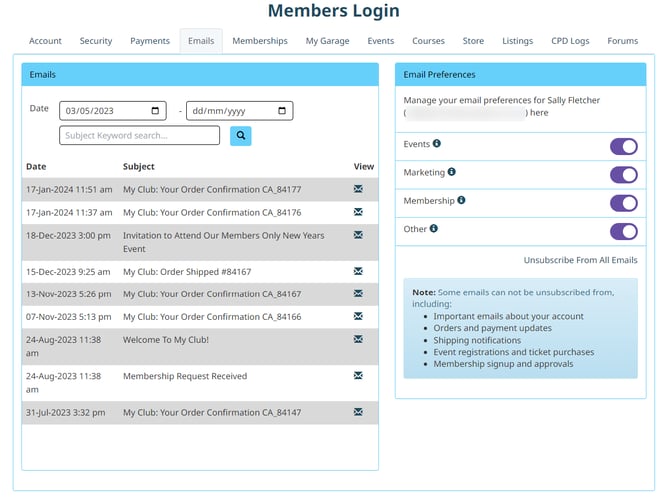Open the My Garage tab
Viewport: 670px width, 500px height.
326,41
